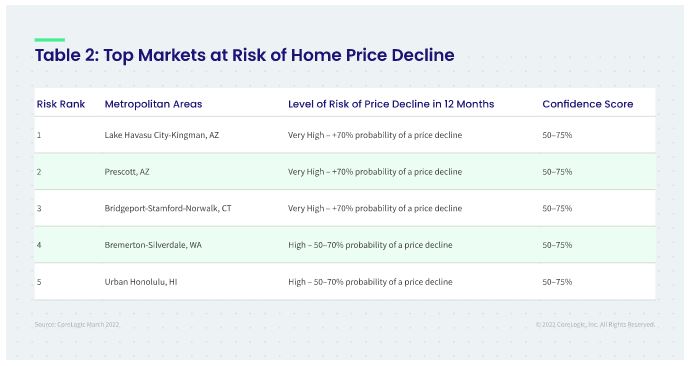Select the Urban Honolulu, HI cell
691x366 pixels.
(141, 282)
